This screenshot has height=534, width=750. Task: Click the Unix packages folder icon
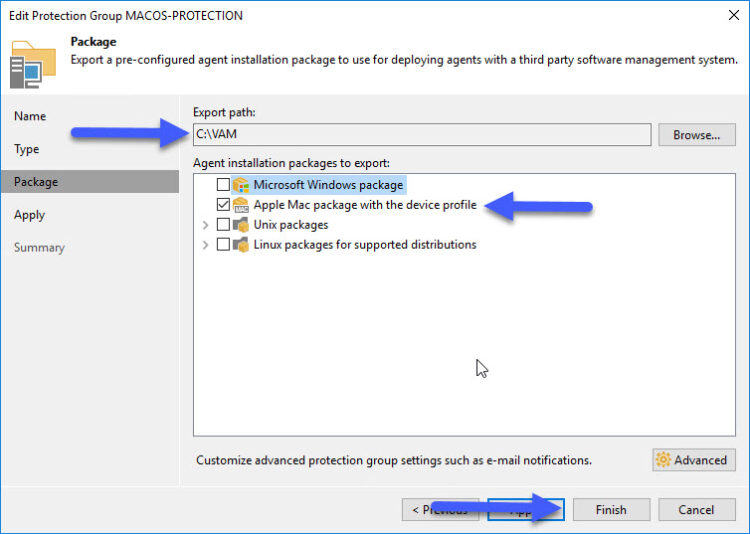pos(241,224)
